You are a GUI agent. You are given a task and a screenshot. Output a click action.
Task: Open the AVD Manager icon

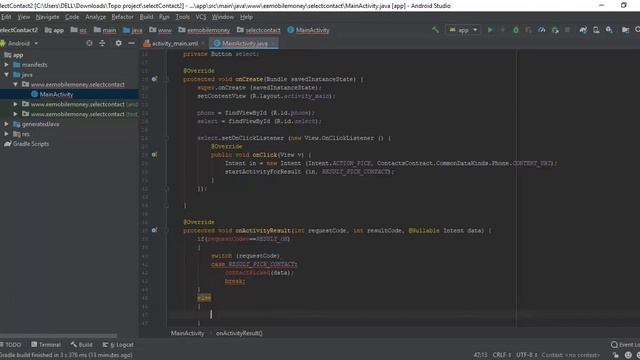point(596,30)
